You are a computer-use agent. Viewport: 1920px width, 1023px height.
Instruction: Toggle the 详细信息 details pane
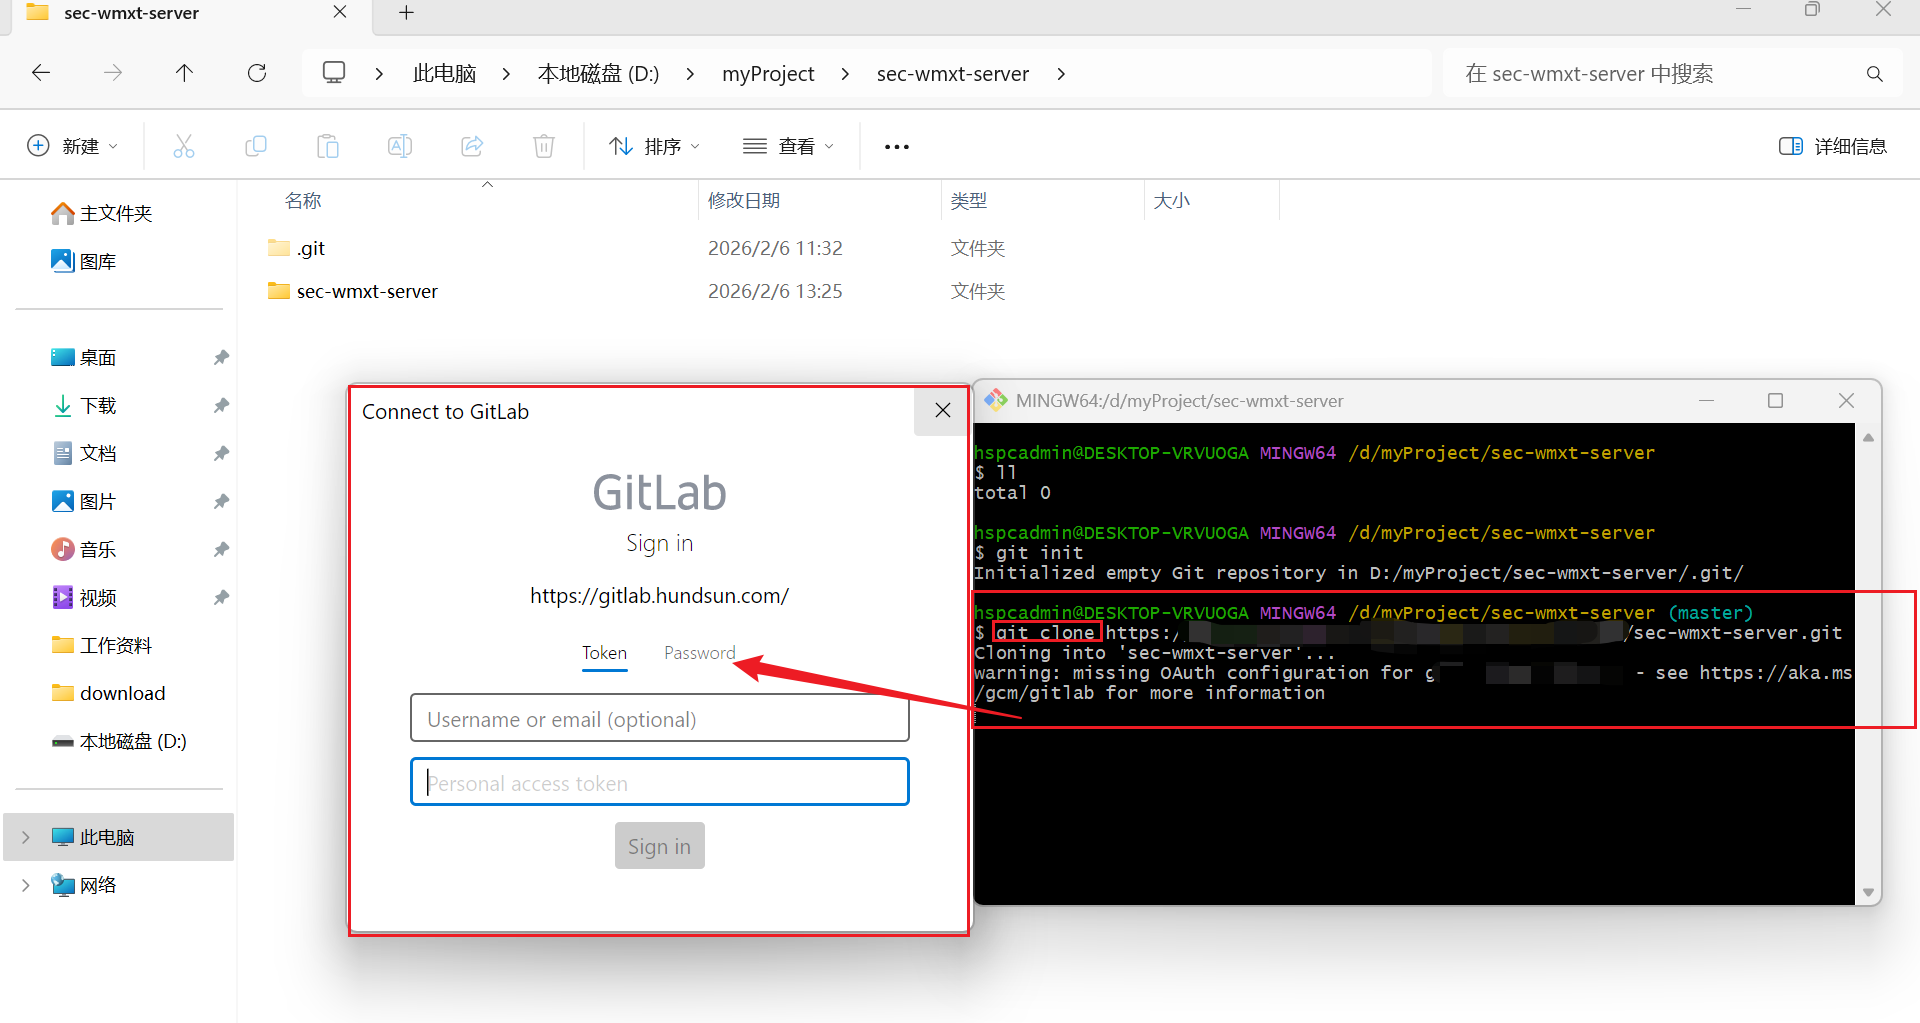click(1832, 146)
